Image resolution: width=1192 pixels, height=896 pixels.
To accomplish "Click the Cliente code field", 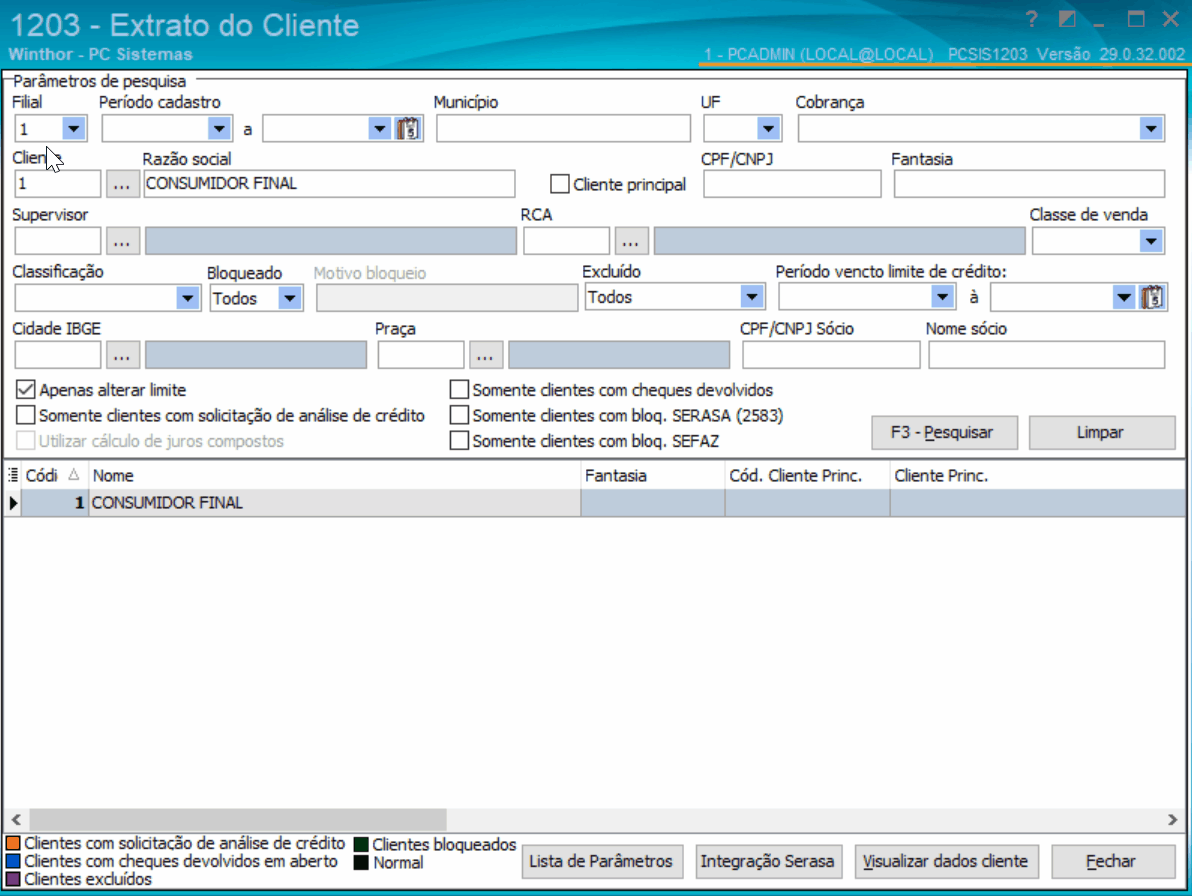I will 58,184.
